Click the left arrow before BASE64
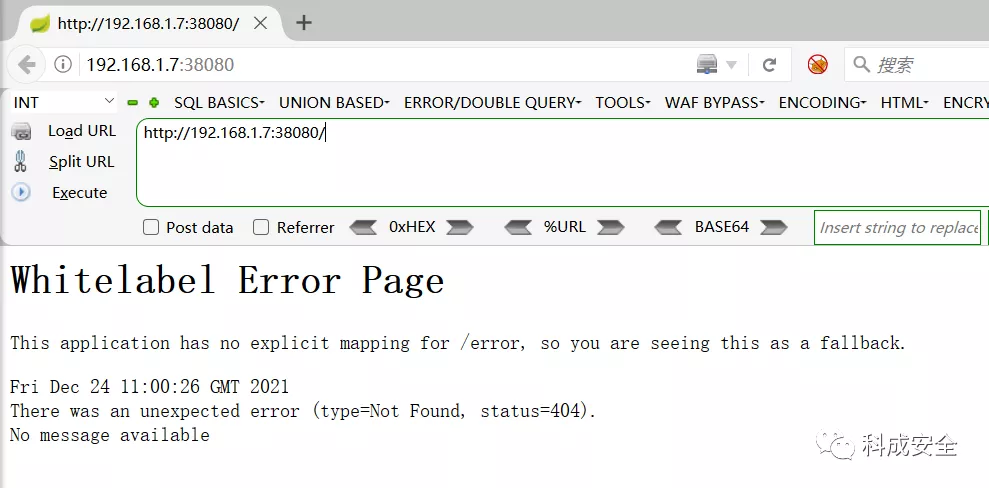 (668, 227)
